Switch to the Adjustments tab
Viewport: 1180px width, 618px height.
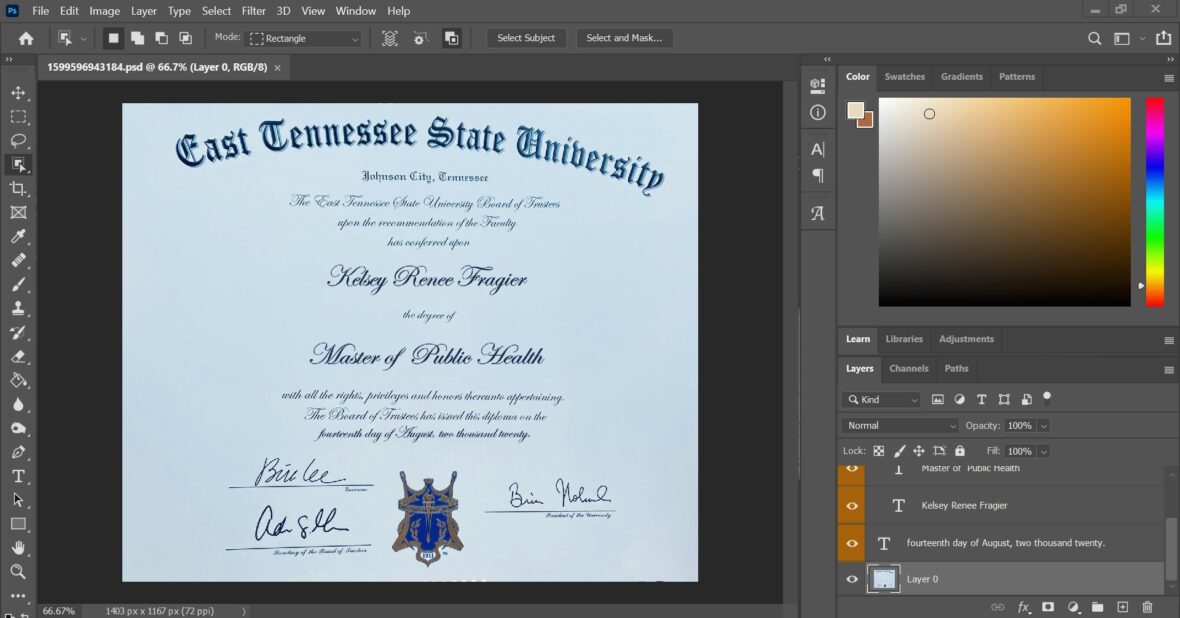pyautogui.click(x=966, y=339)
